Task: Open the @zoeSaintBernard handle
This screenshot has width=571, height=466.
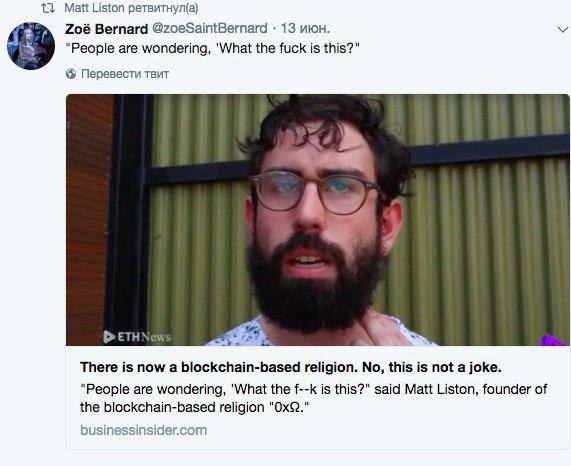Action: coord(210,28)
